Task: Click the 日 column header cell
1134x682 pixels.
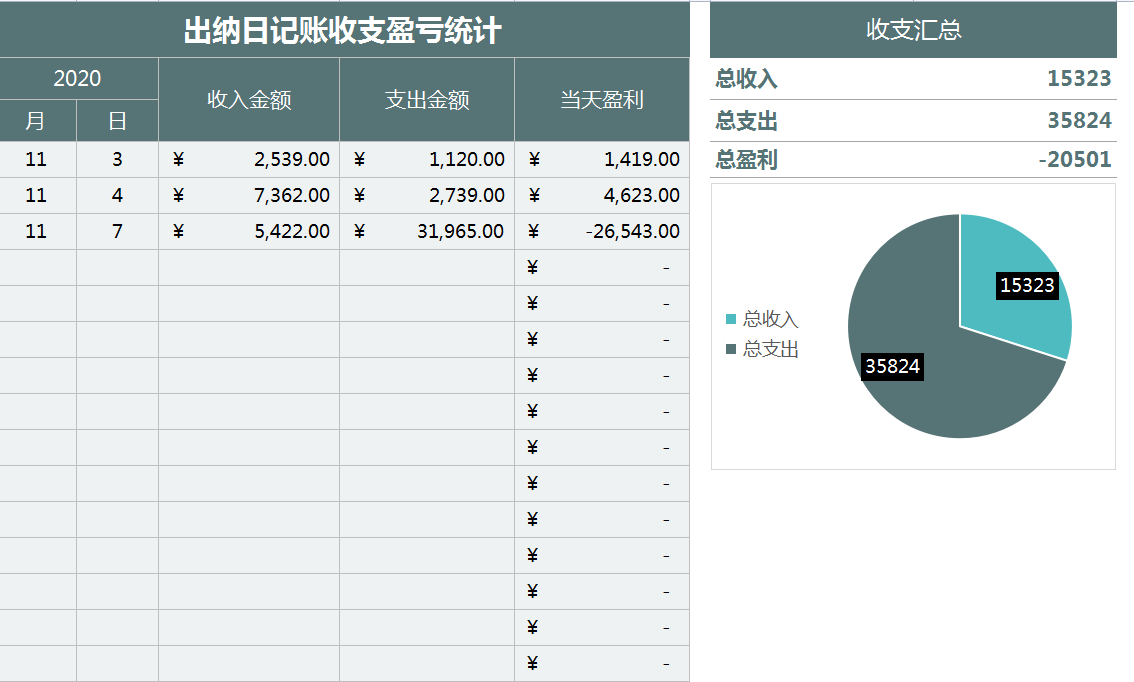Action: tap(117, 121)
